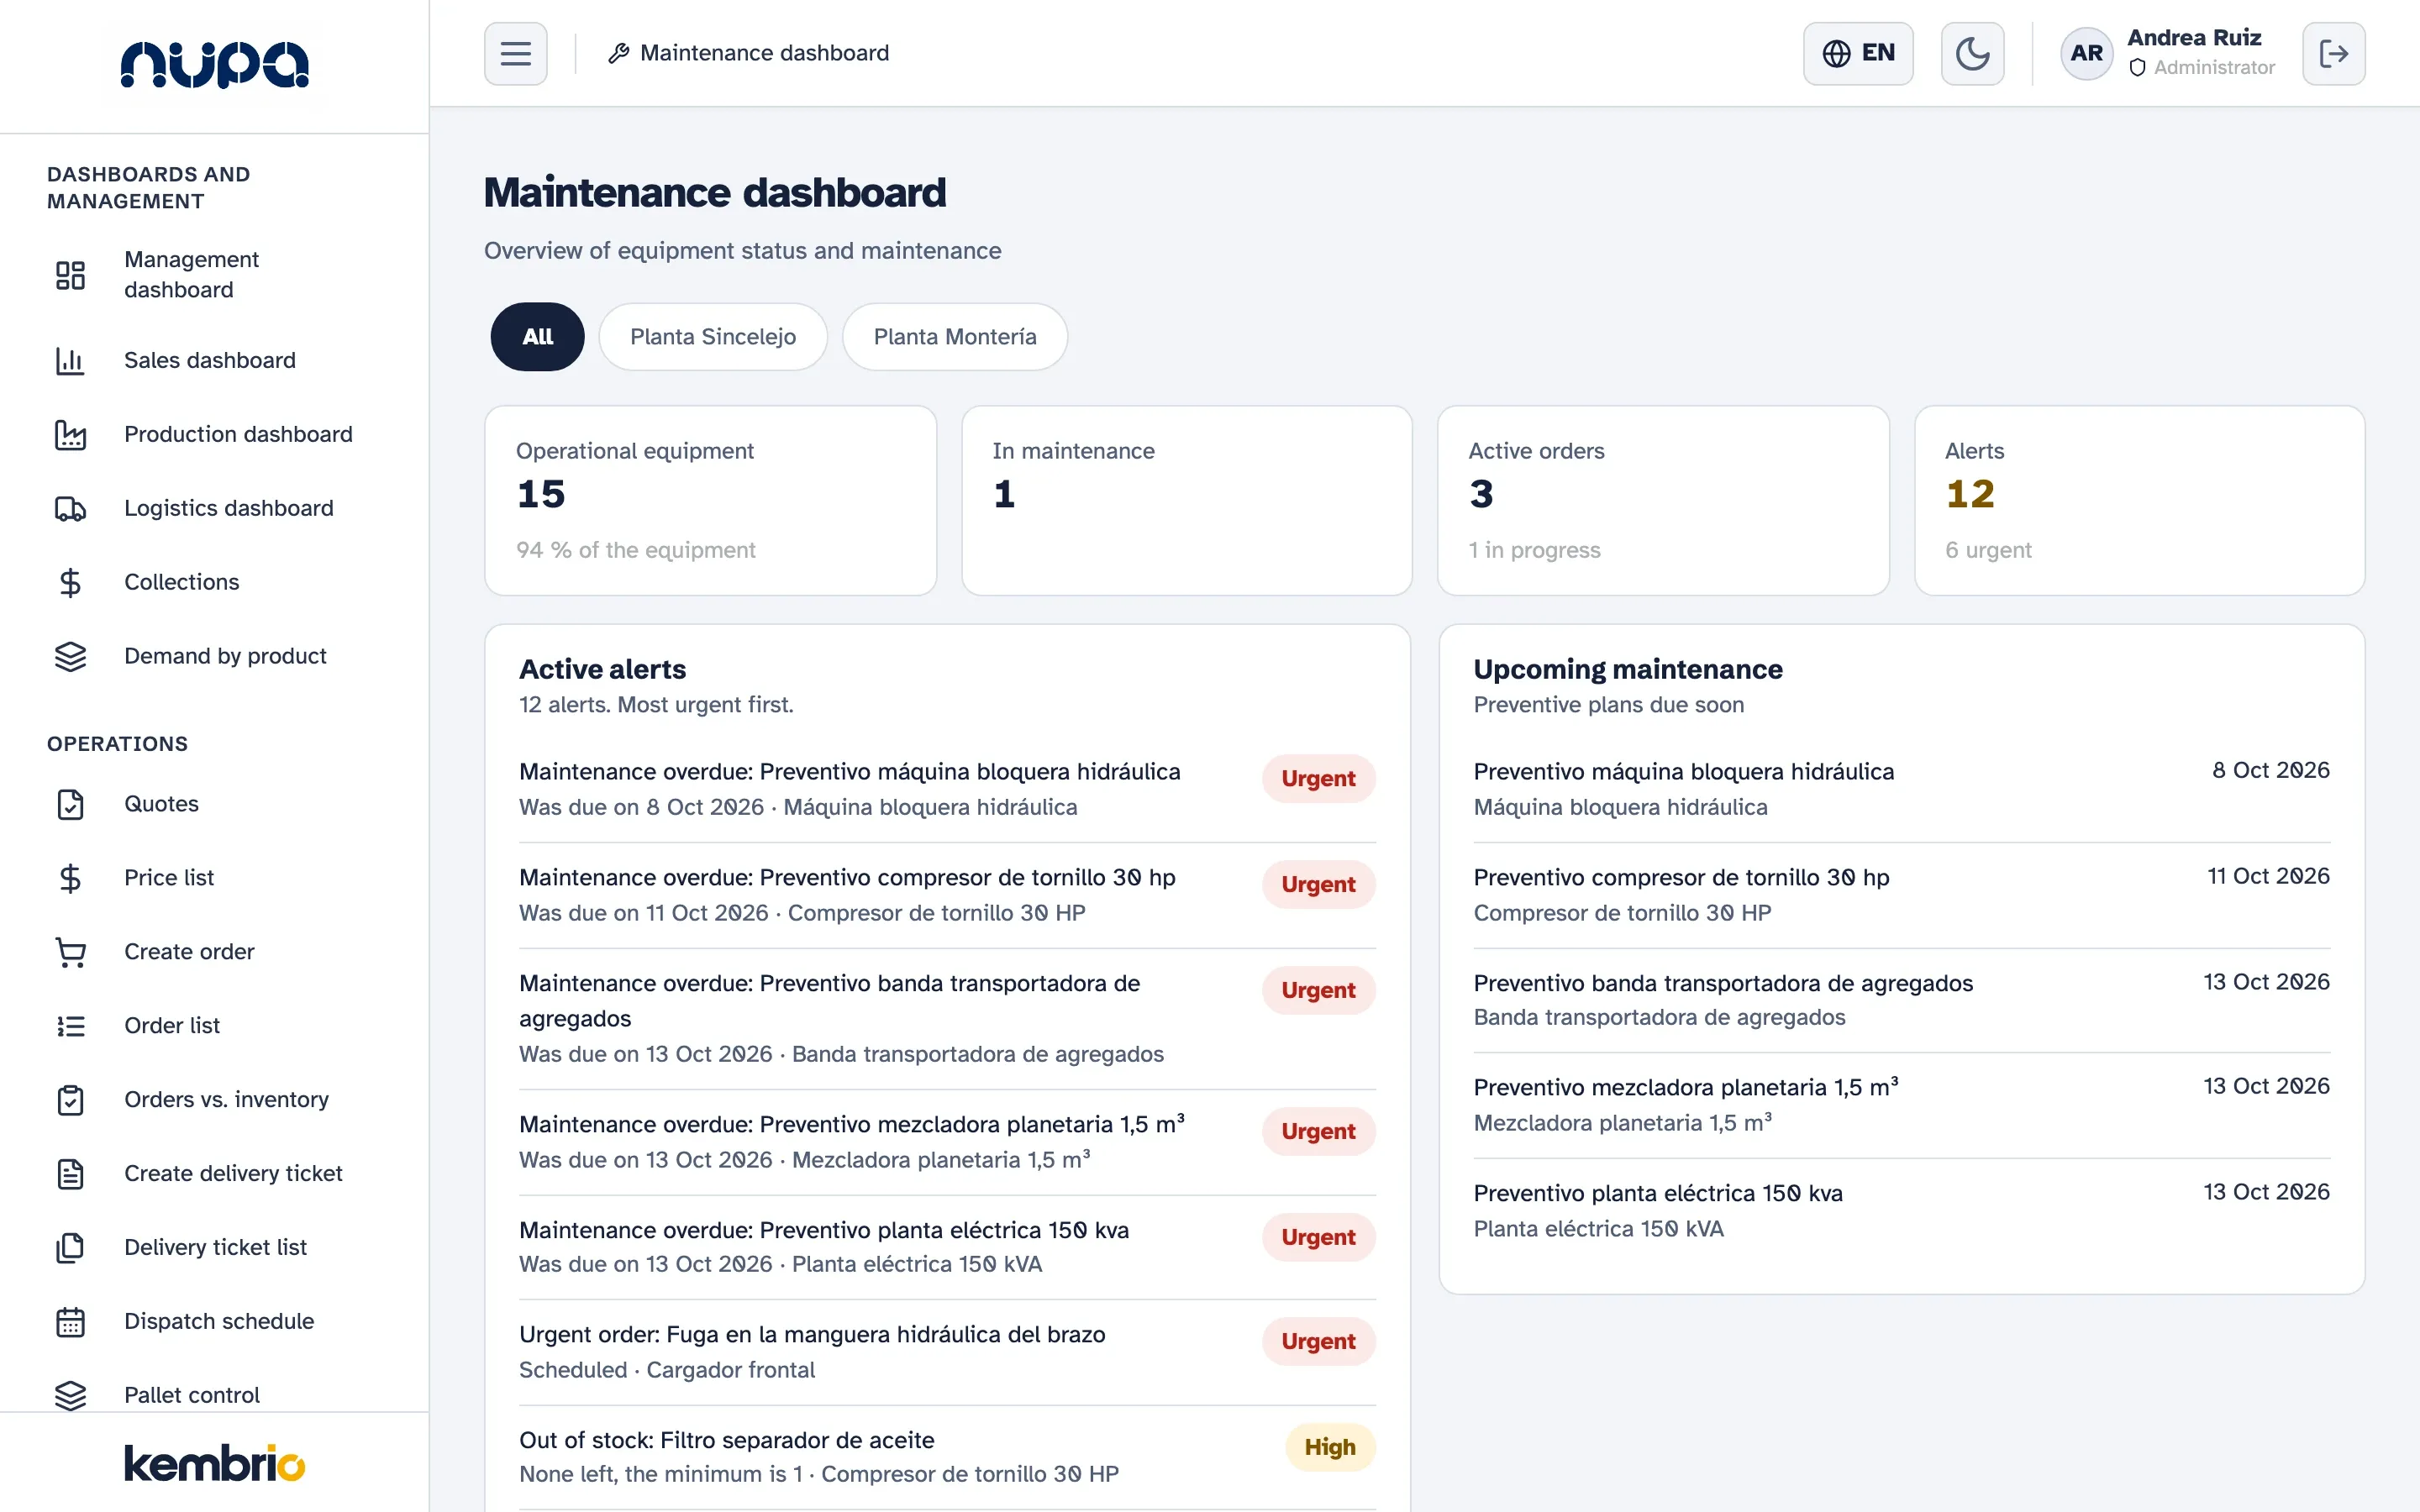Image resolution: width=2420 pixels, height=1512 pixels.
Task: Click the Collections dollar icon
Action: [x=70, y=582]
